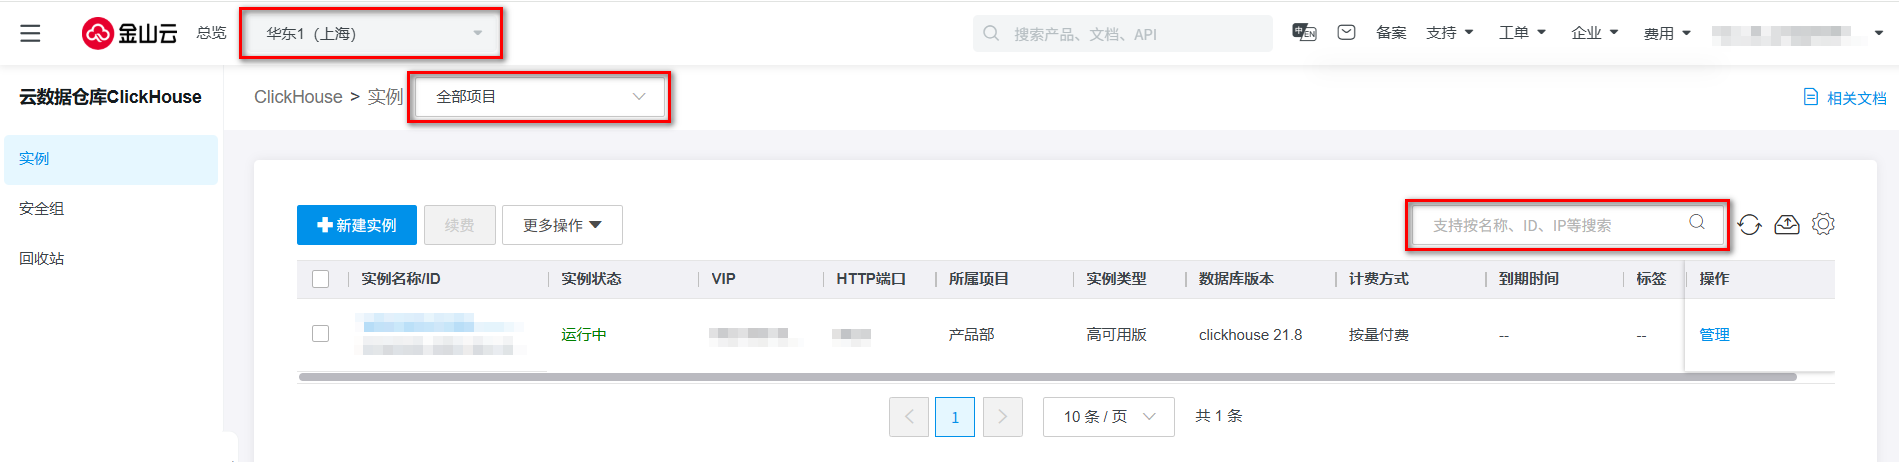Go to previous page arrow
The width and height of the screenshot is (1899, 462).
click(x=909, y=417)
